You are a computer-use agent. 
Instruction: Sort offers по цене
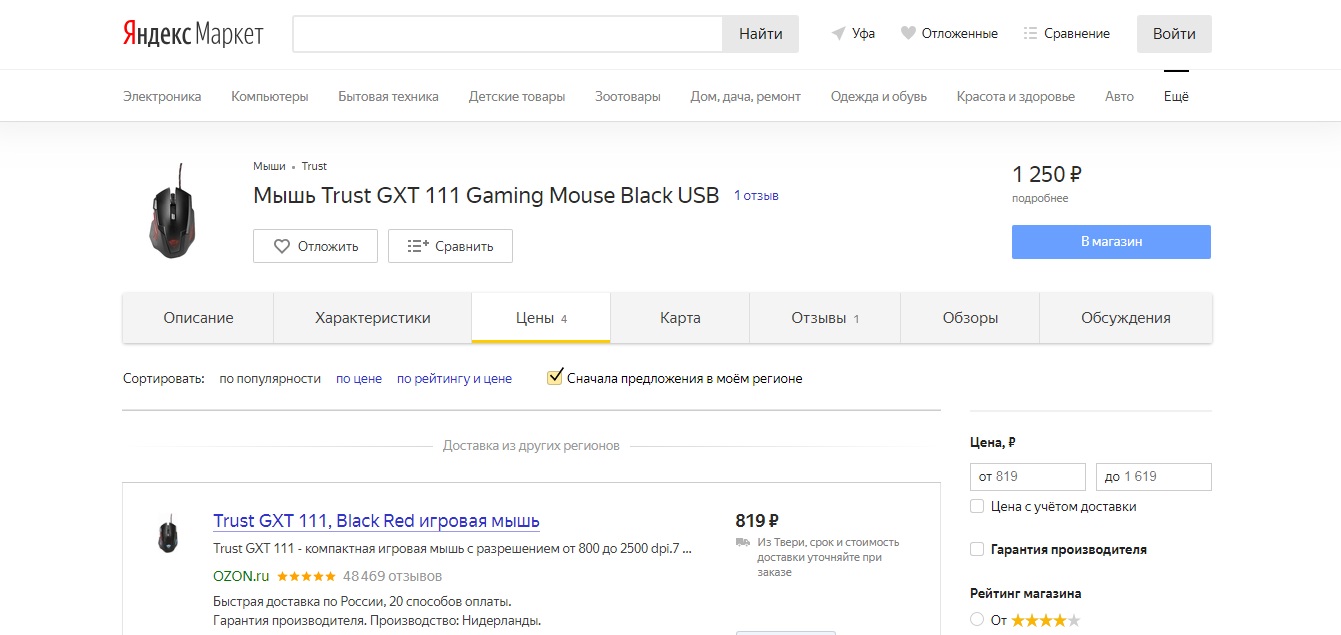click(359, 379)
